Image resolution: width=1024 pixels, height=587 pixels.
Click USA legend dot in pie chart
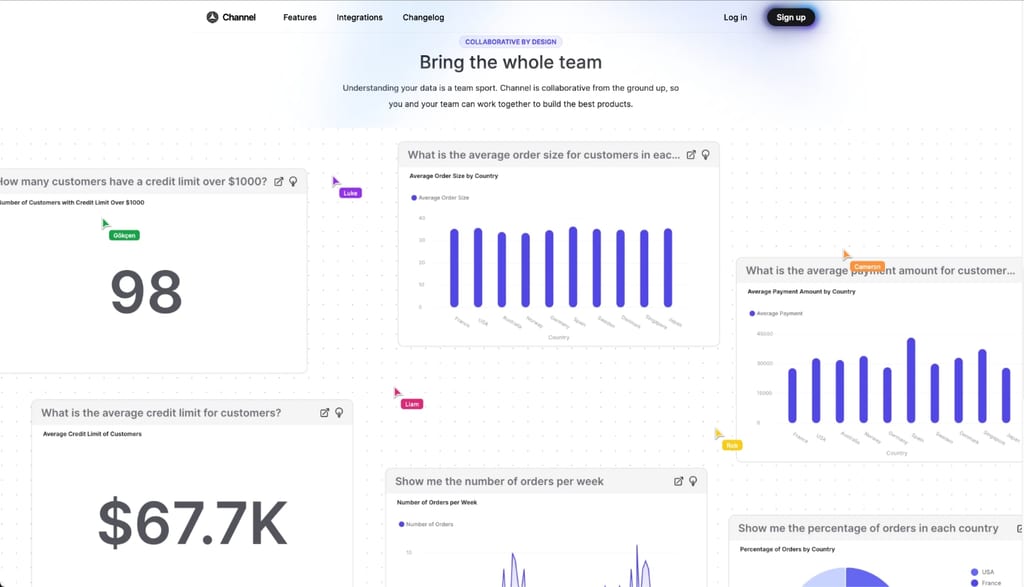[x=974, y=572]
